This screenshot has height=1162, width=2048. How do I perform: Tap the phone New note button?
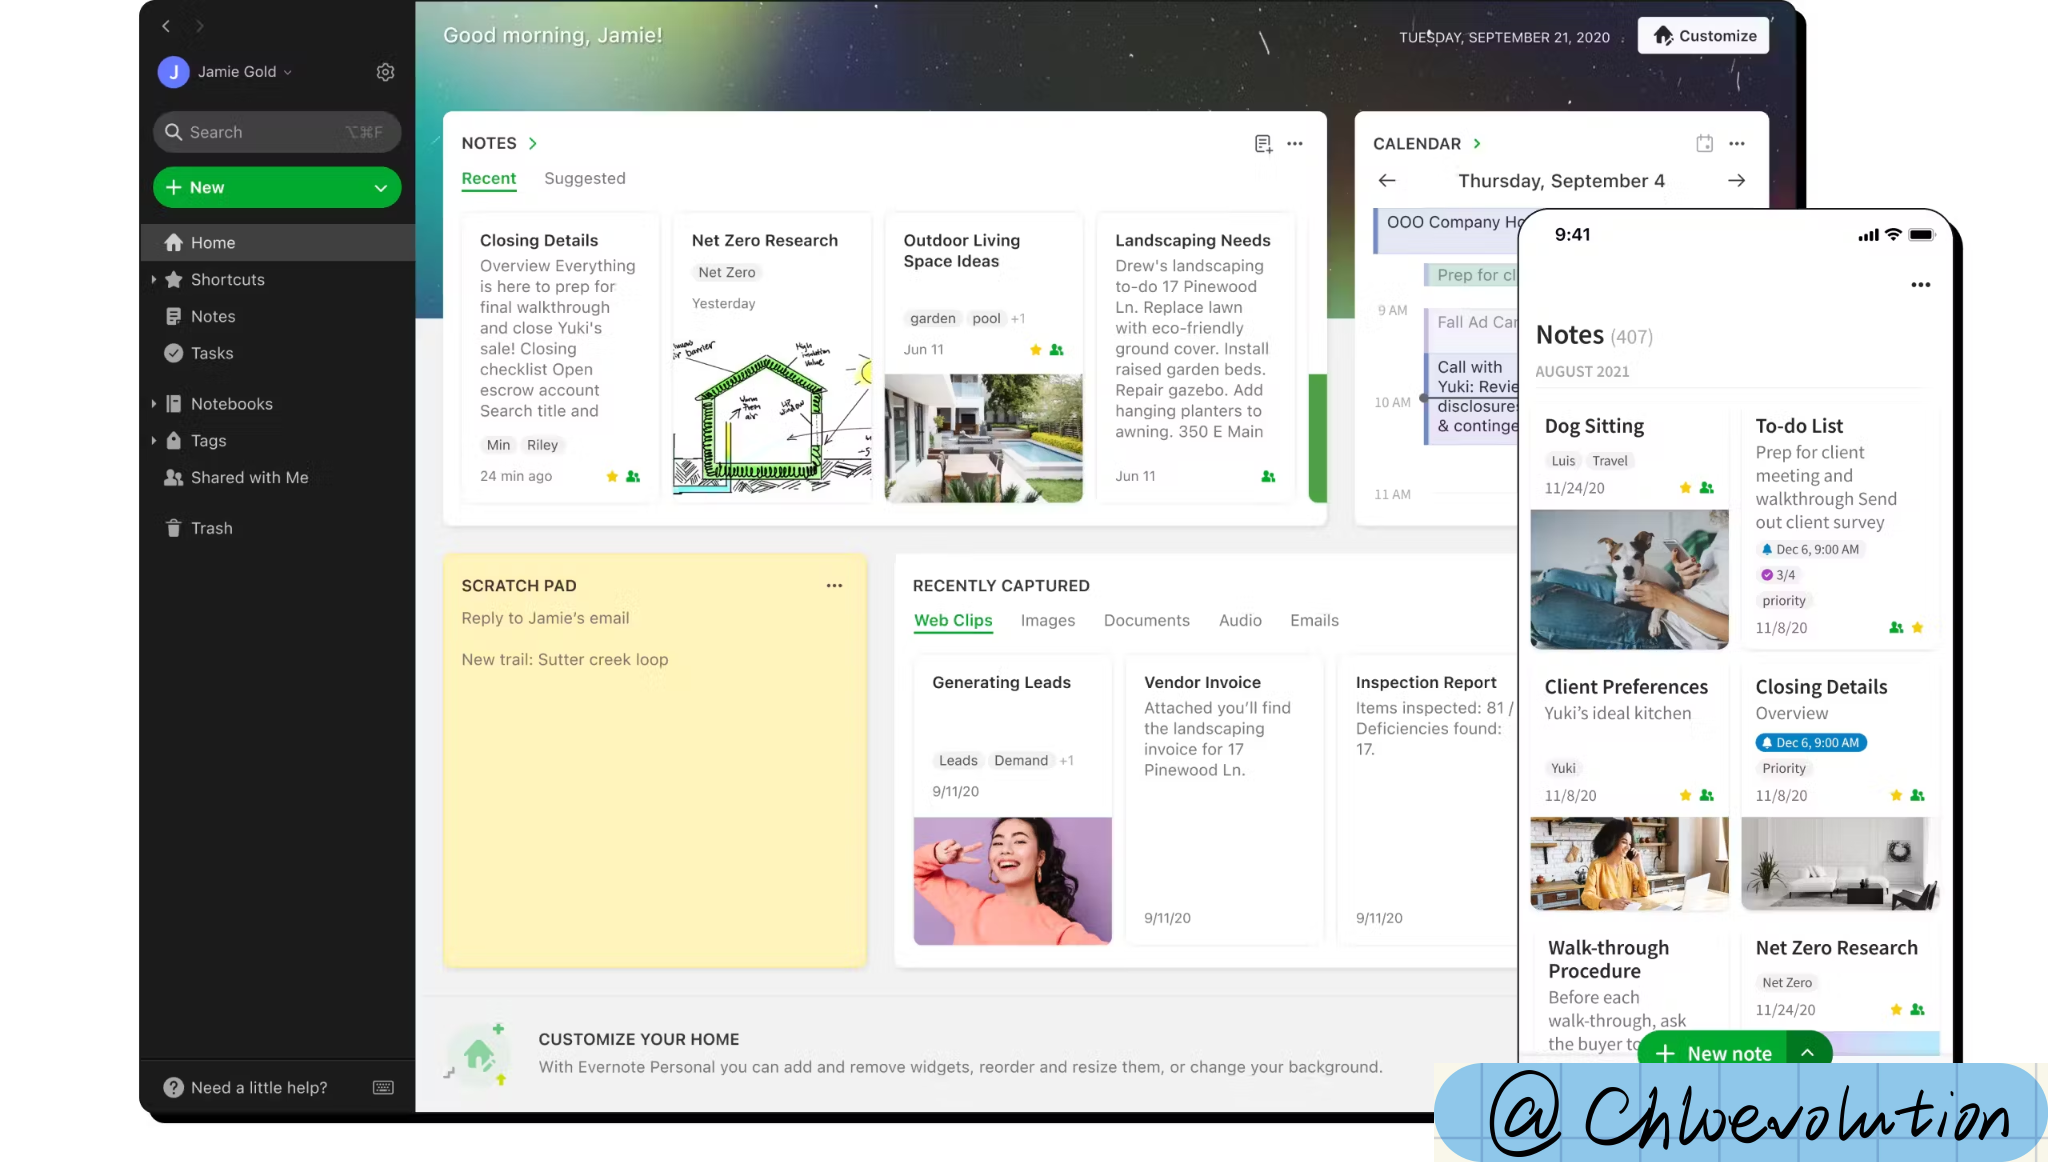(x=1715, y=1052)
